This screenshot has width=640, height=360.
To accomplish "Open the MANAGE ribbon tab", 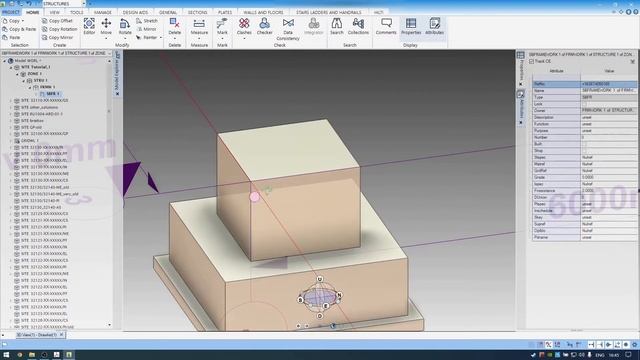I will click(102, 13).
